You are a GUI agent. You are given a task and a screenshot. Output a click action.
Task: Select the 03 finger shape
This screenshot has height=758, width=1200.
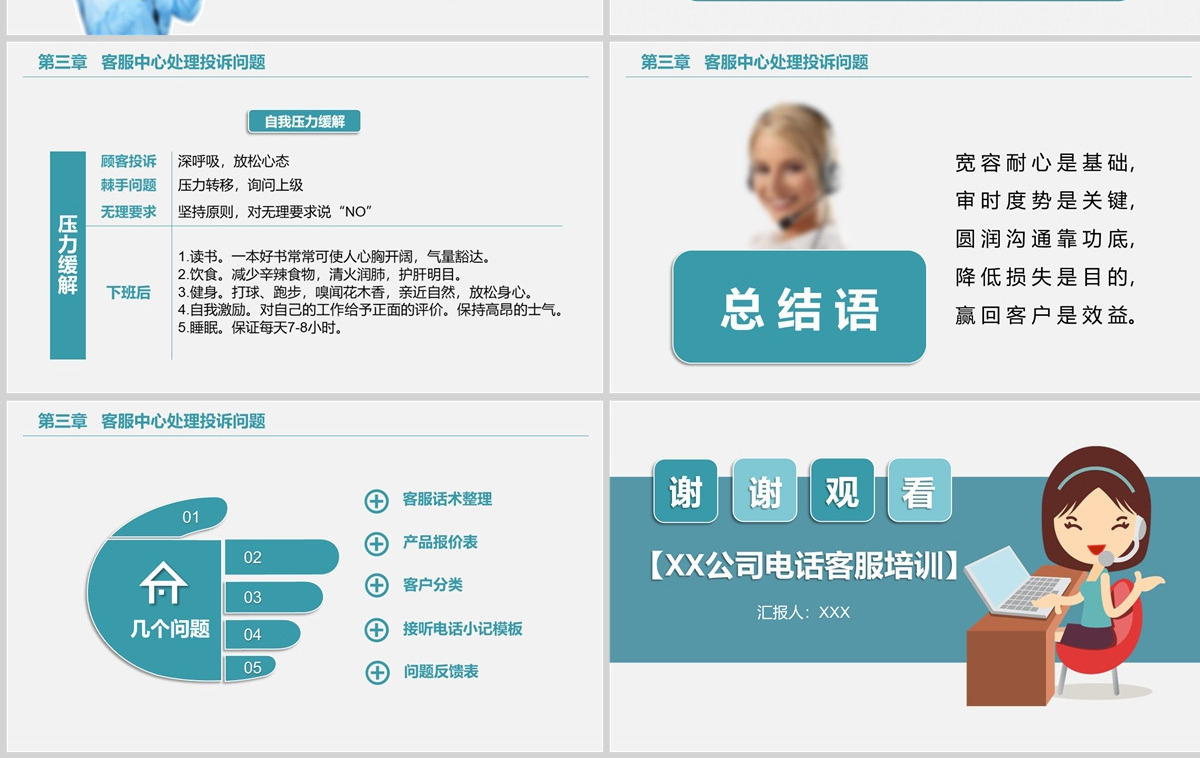273,597
